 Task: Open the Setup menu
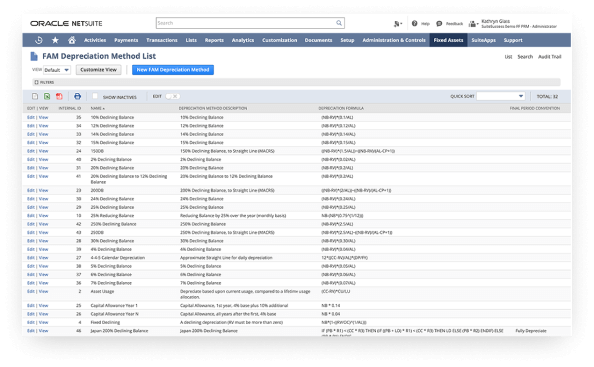click(347, 40)
